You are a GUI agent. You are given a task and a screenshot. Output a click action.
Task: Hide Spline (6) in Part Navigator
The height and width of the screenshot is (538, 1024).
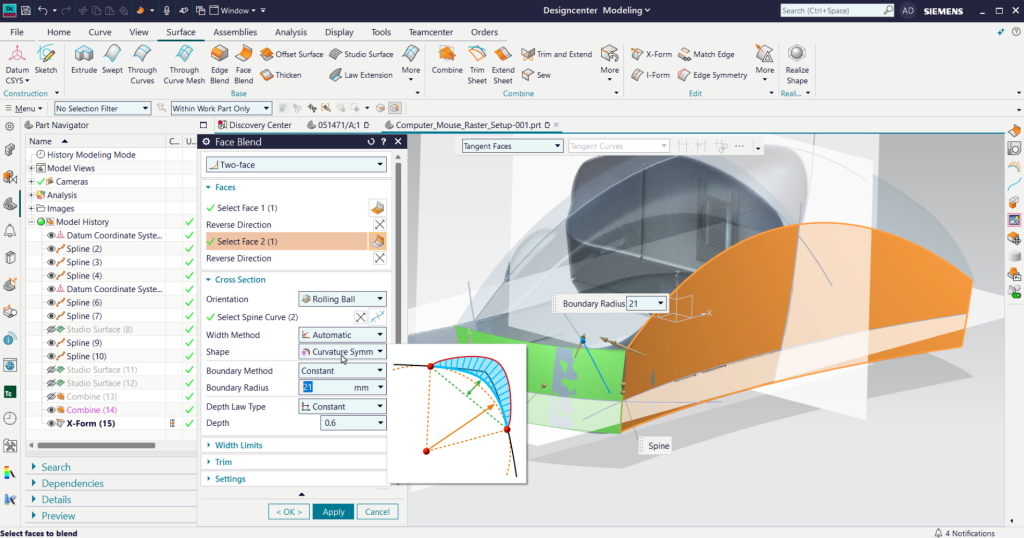pyautogui.click(x=51, y=302)
